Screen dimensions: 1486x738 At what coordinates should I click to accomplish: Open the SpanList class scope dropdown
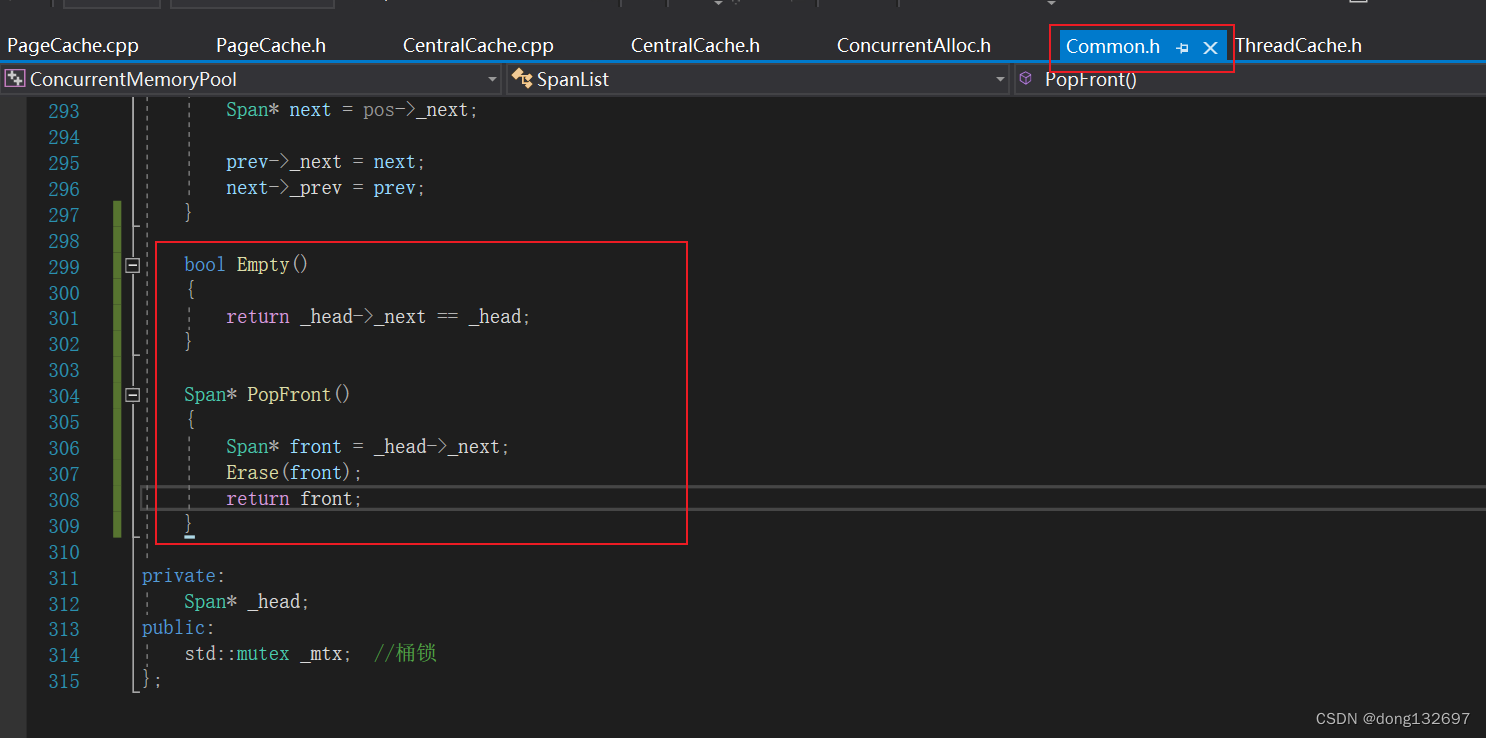(1001, 79)
